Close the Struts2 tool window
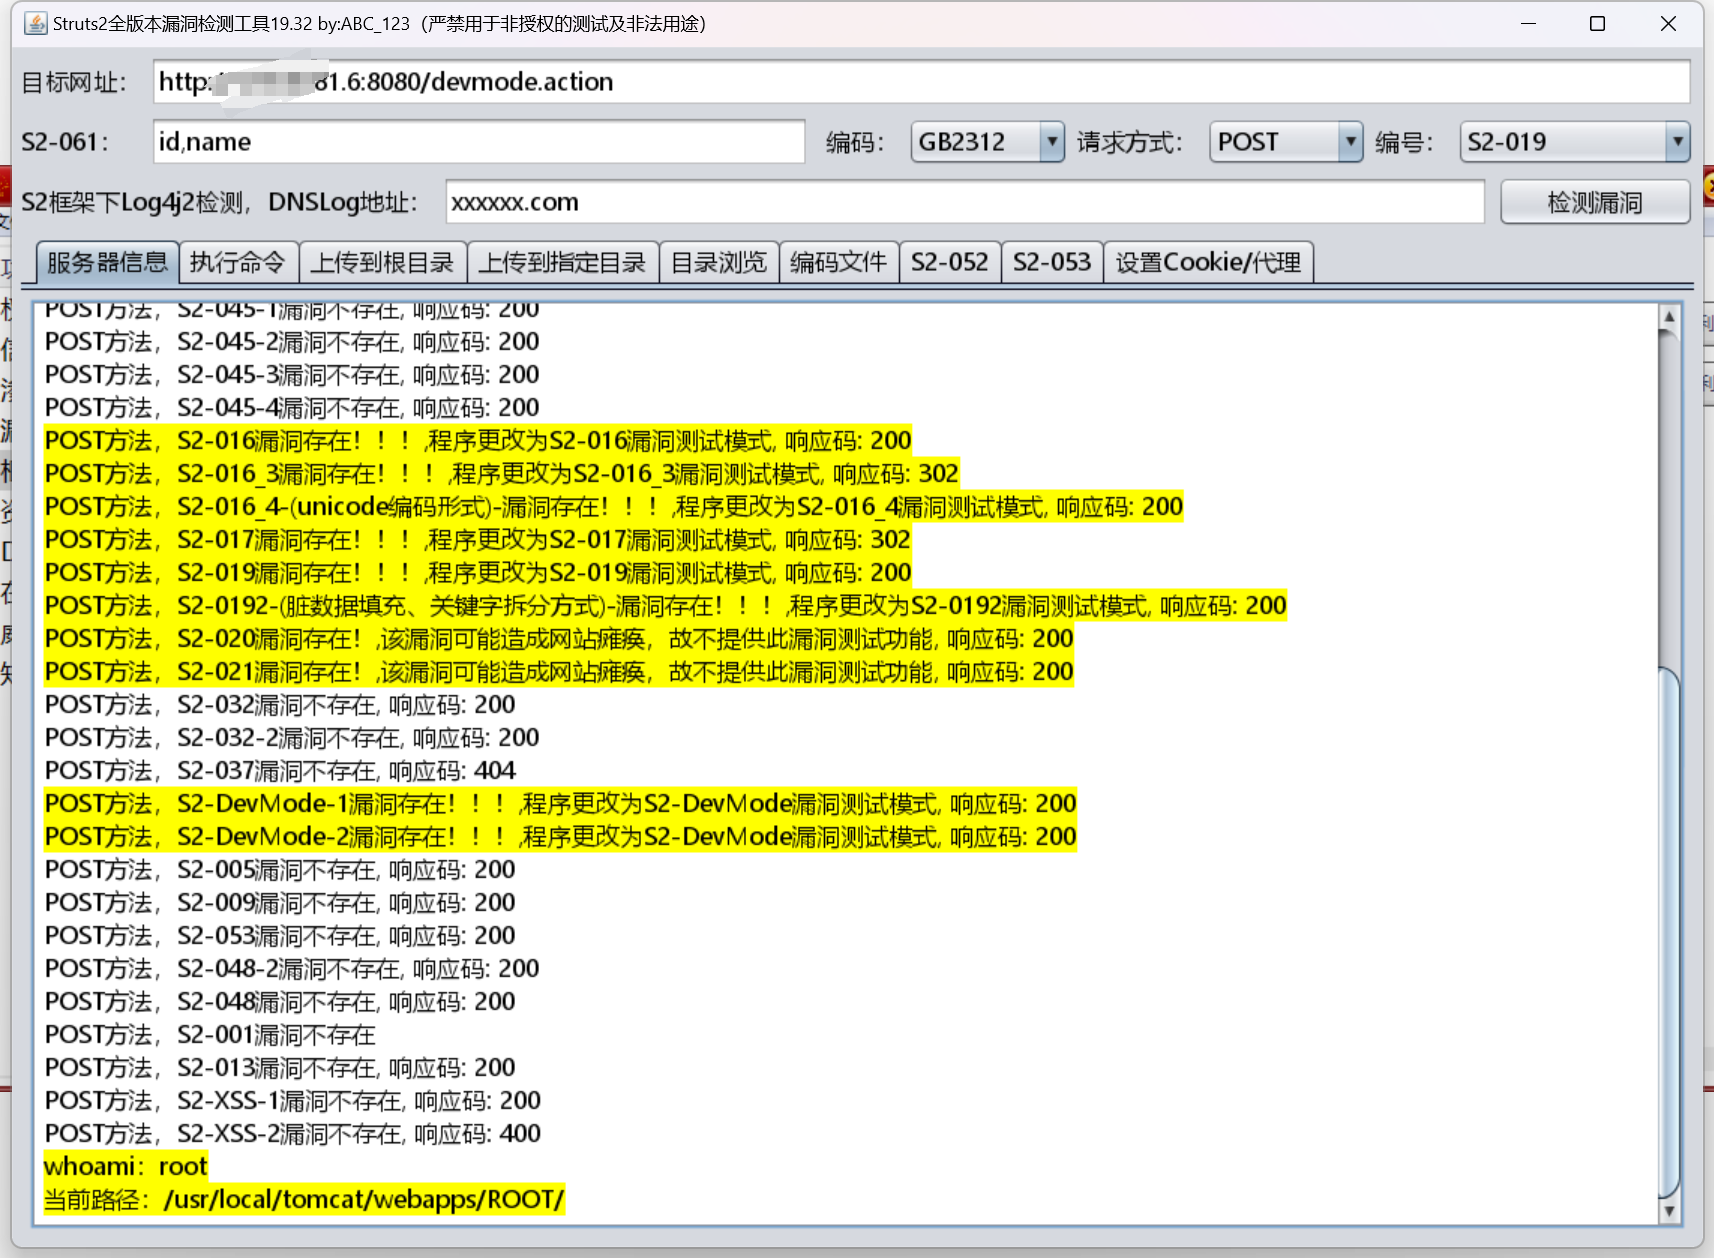The height and width of the screenshot is (1258, 1714). [1668, 24]
